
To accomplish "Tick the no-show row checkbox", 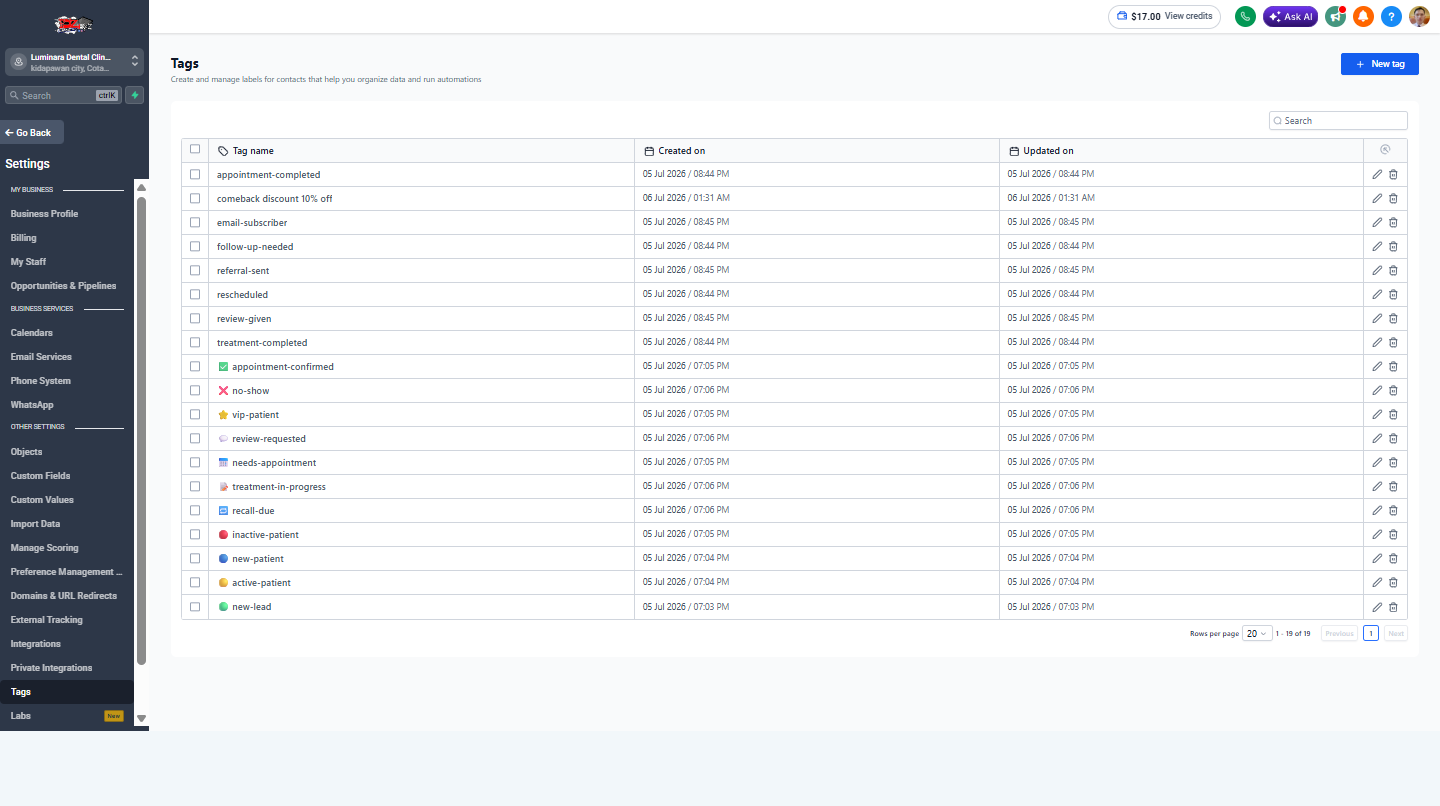I will click(195, 391).
